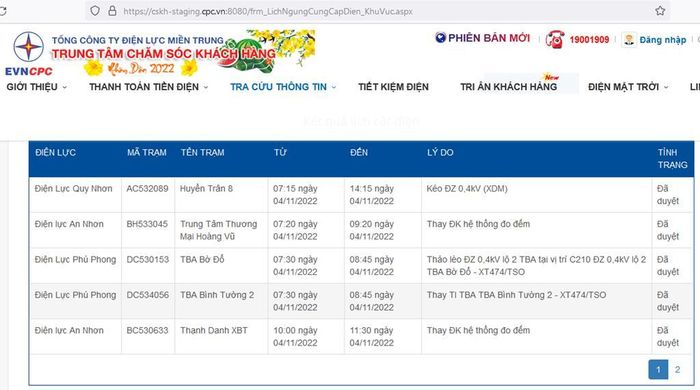
Task: Select the 09:20 ngày 04/11/2022 end time
Action: pyautogui.click(x=371, y=230)
